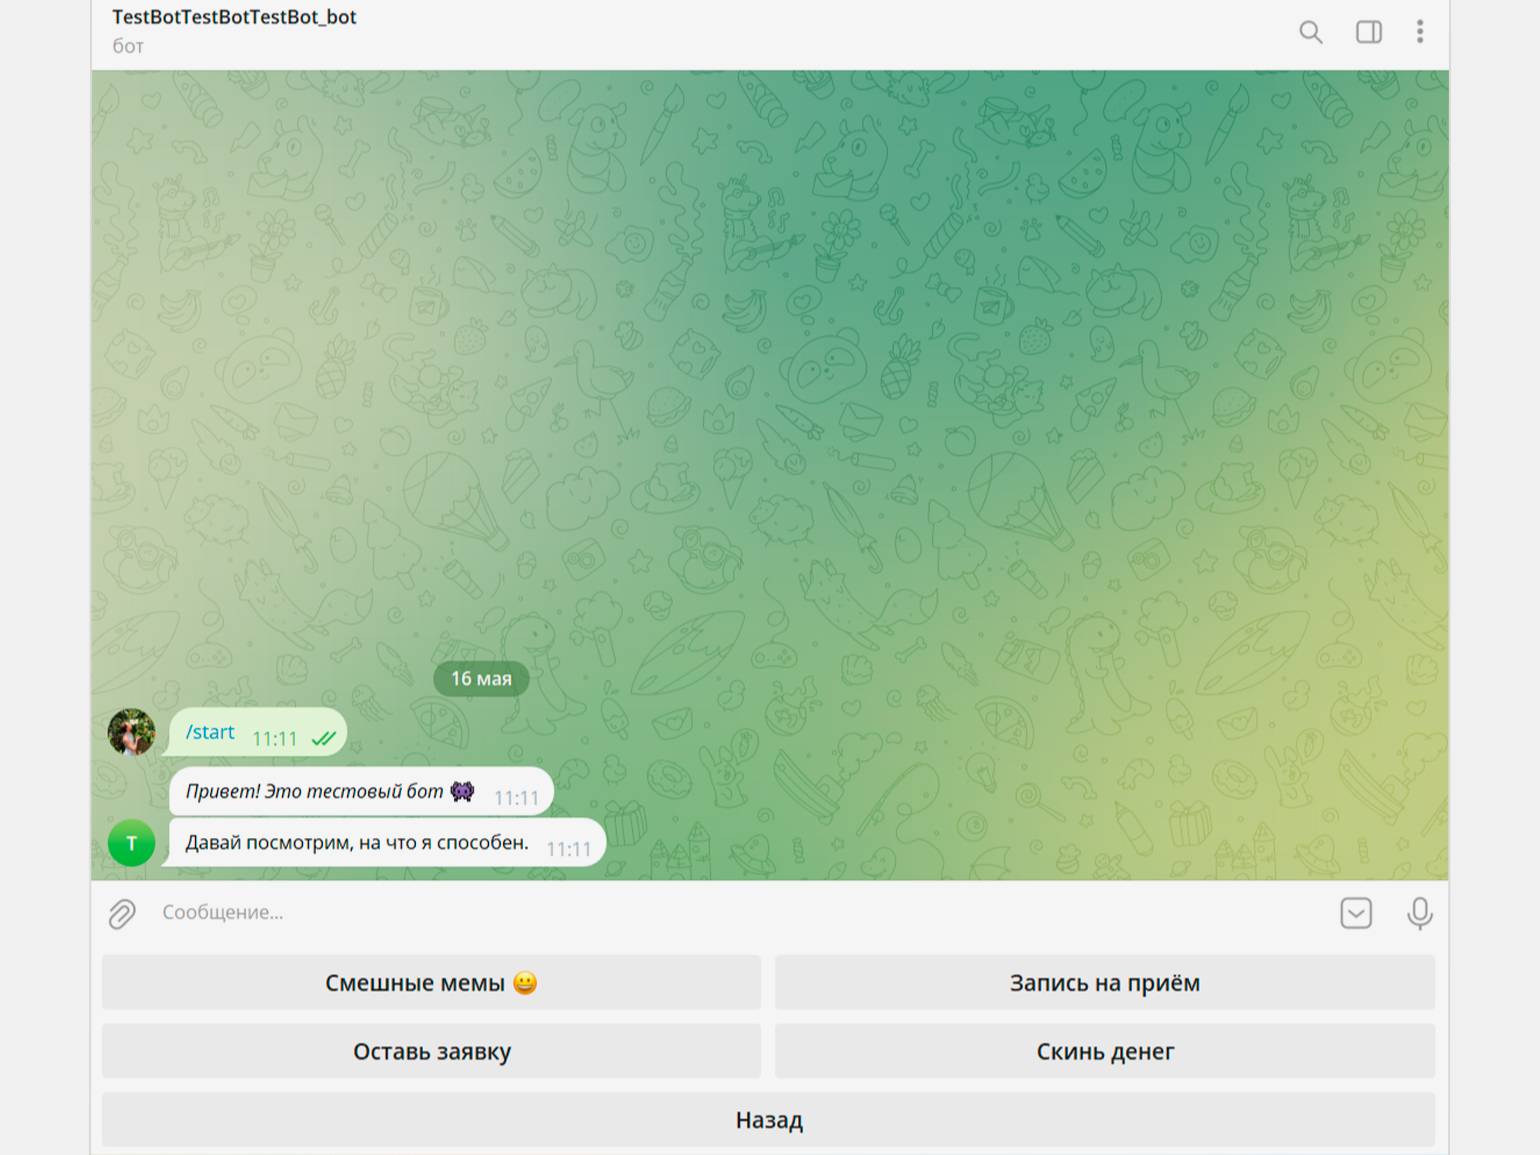Attach a file with the paperclip icon
Viewport: 1540px width, 1155px height.
(122, 913)
